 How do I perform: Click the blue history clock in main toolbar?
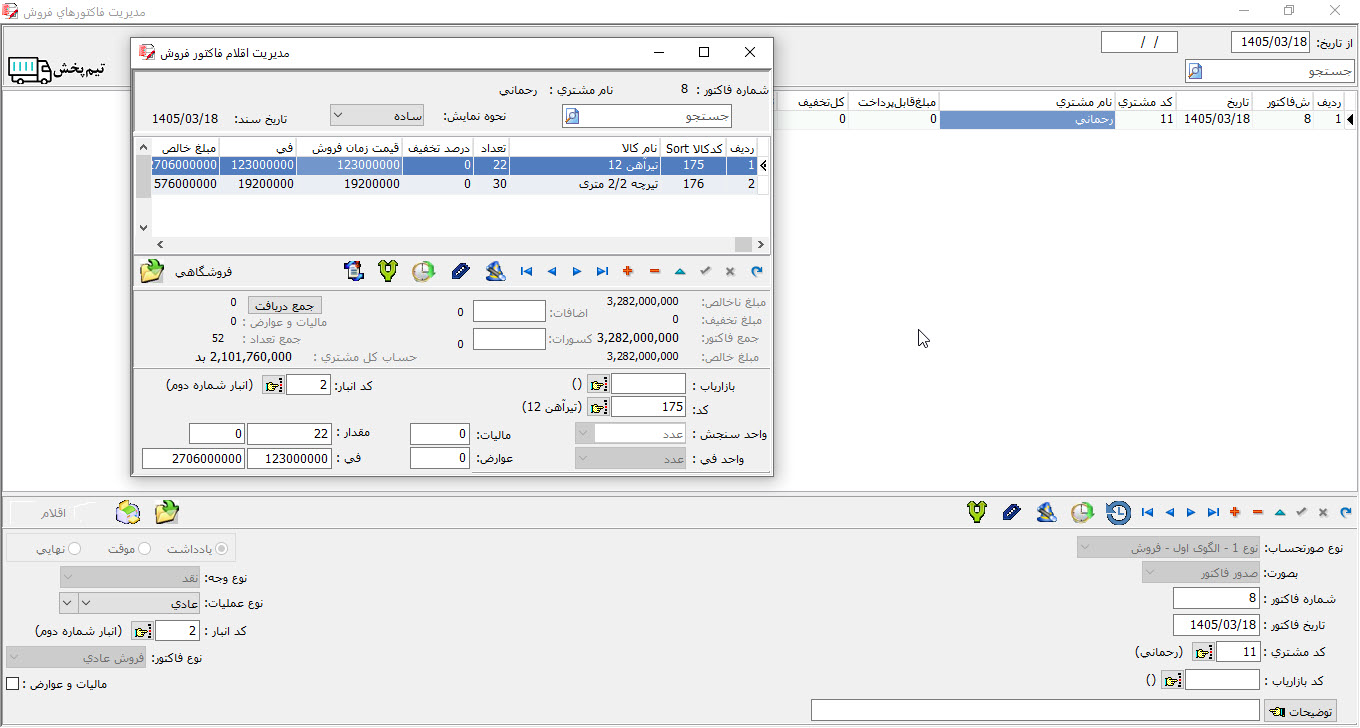pos(1118,512)
